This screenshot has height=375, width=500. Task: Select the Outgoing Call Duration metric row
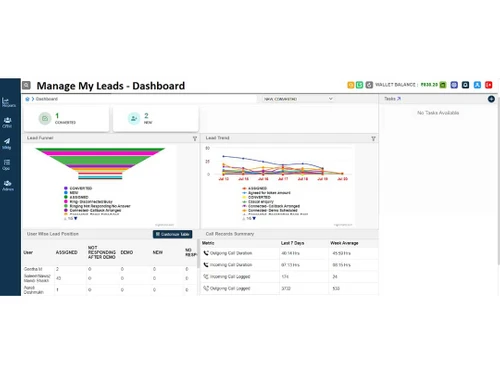[x=289, y=253]
